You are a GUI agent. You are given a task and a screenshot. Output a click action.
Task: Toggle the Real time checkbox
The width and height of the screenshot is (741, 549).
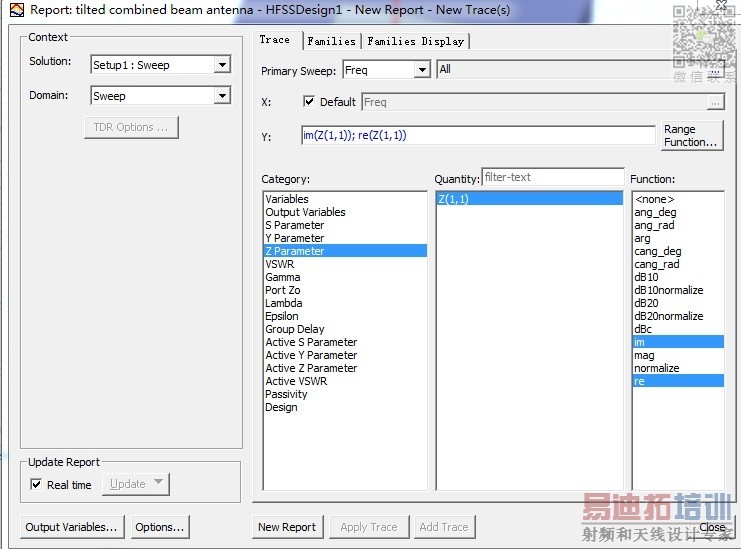click(35, 484)
